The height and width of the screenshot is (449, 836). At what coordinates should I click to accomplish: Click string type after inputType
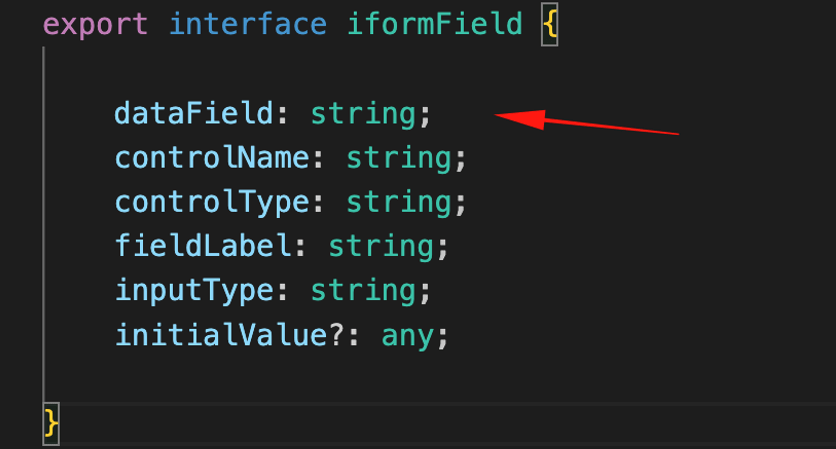coord(363,292)
